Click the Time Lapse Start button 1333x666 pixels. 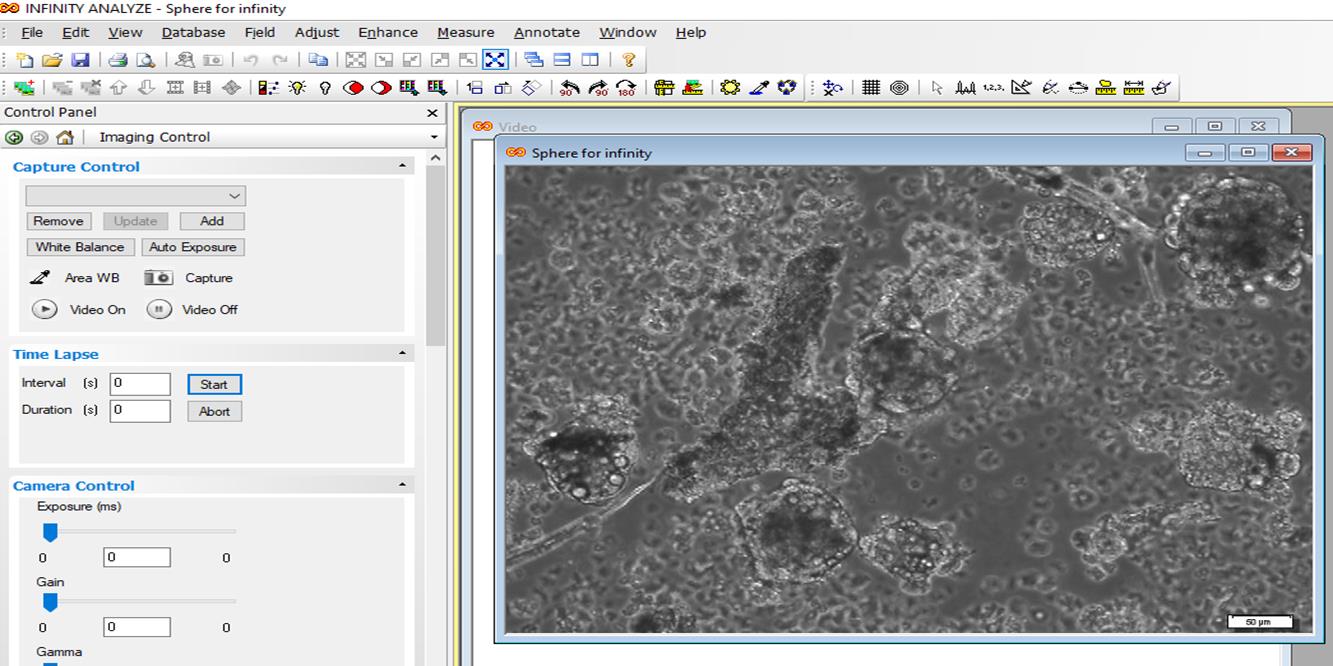point(214,384)
